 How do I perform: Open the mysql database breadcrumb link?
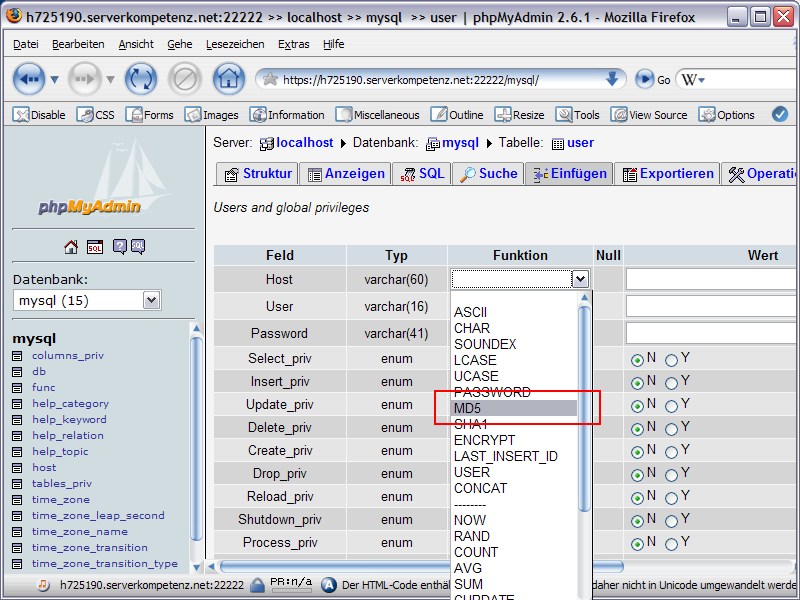[x=460, y=143]
